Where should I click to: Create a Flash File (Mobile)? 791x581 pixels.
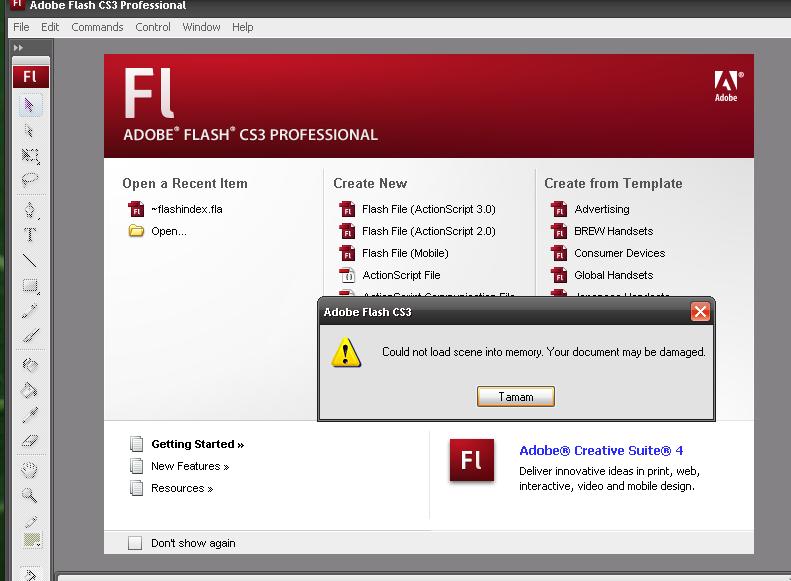coord(405,253)
